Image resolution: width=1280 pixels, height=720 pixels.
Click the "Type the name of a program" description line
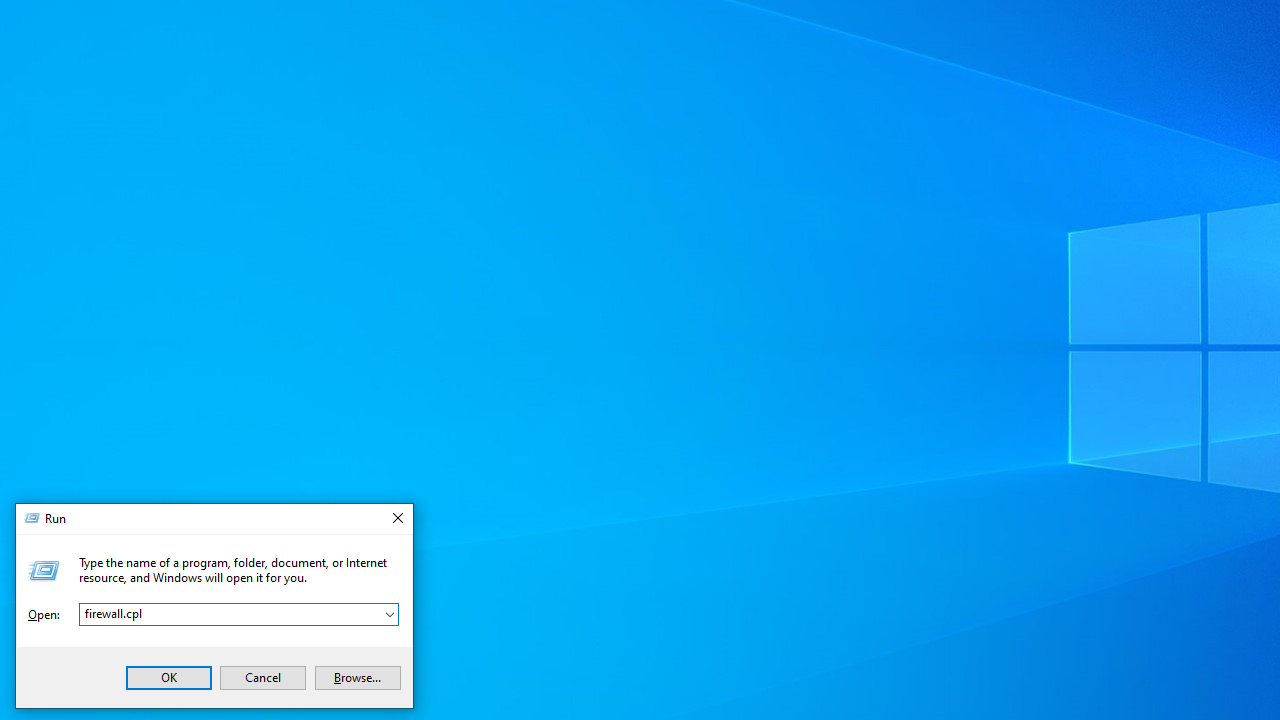[233, 563]
